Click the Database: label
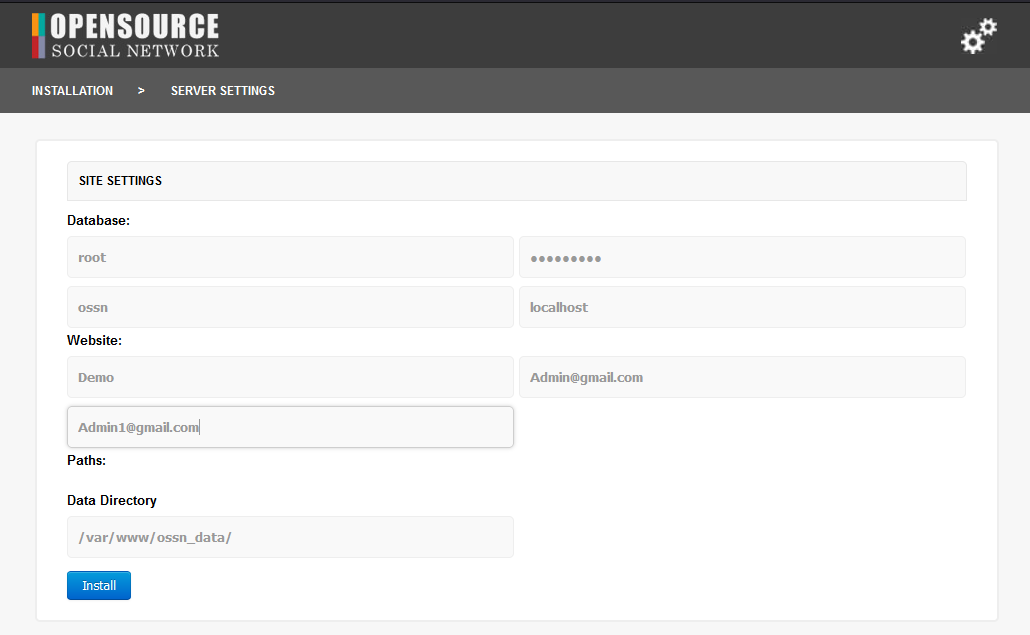The width and height of the screenshot is (1030, 635). click(x=98, y=220)
